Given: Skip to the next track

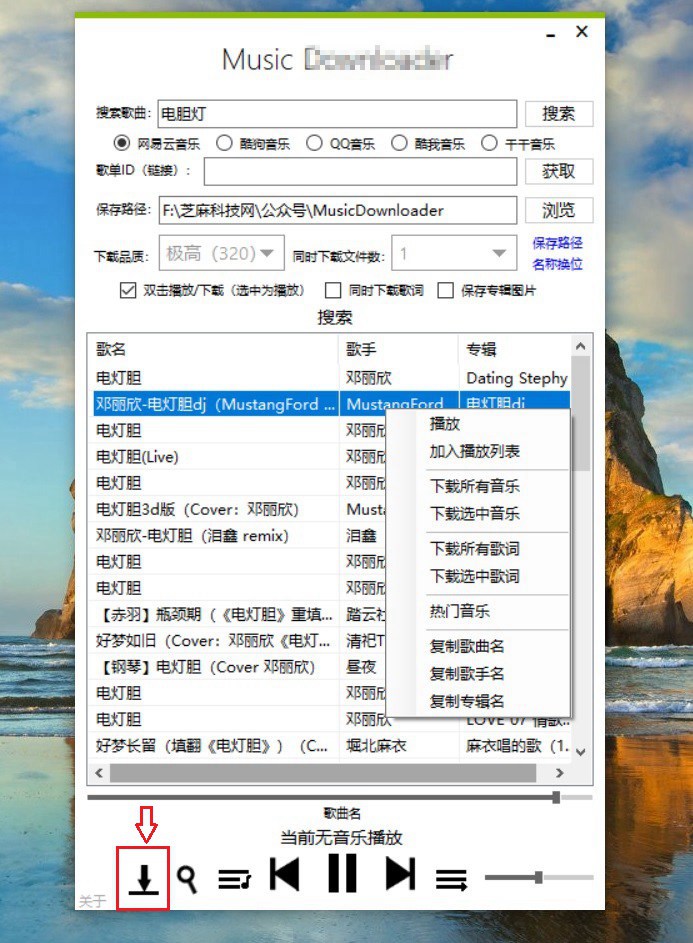Looking at the screenshot, I should click(x=400, y=873).
